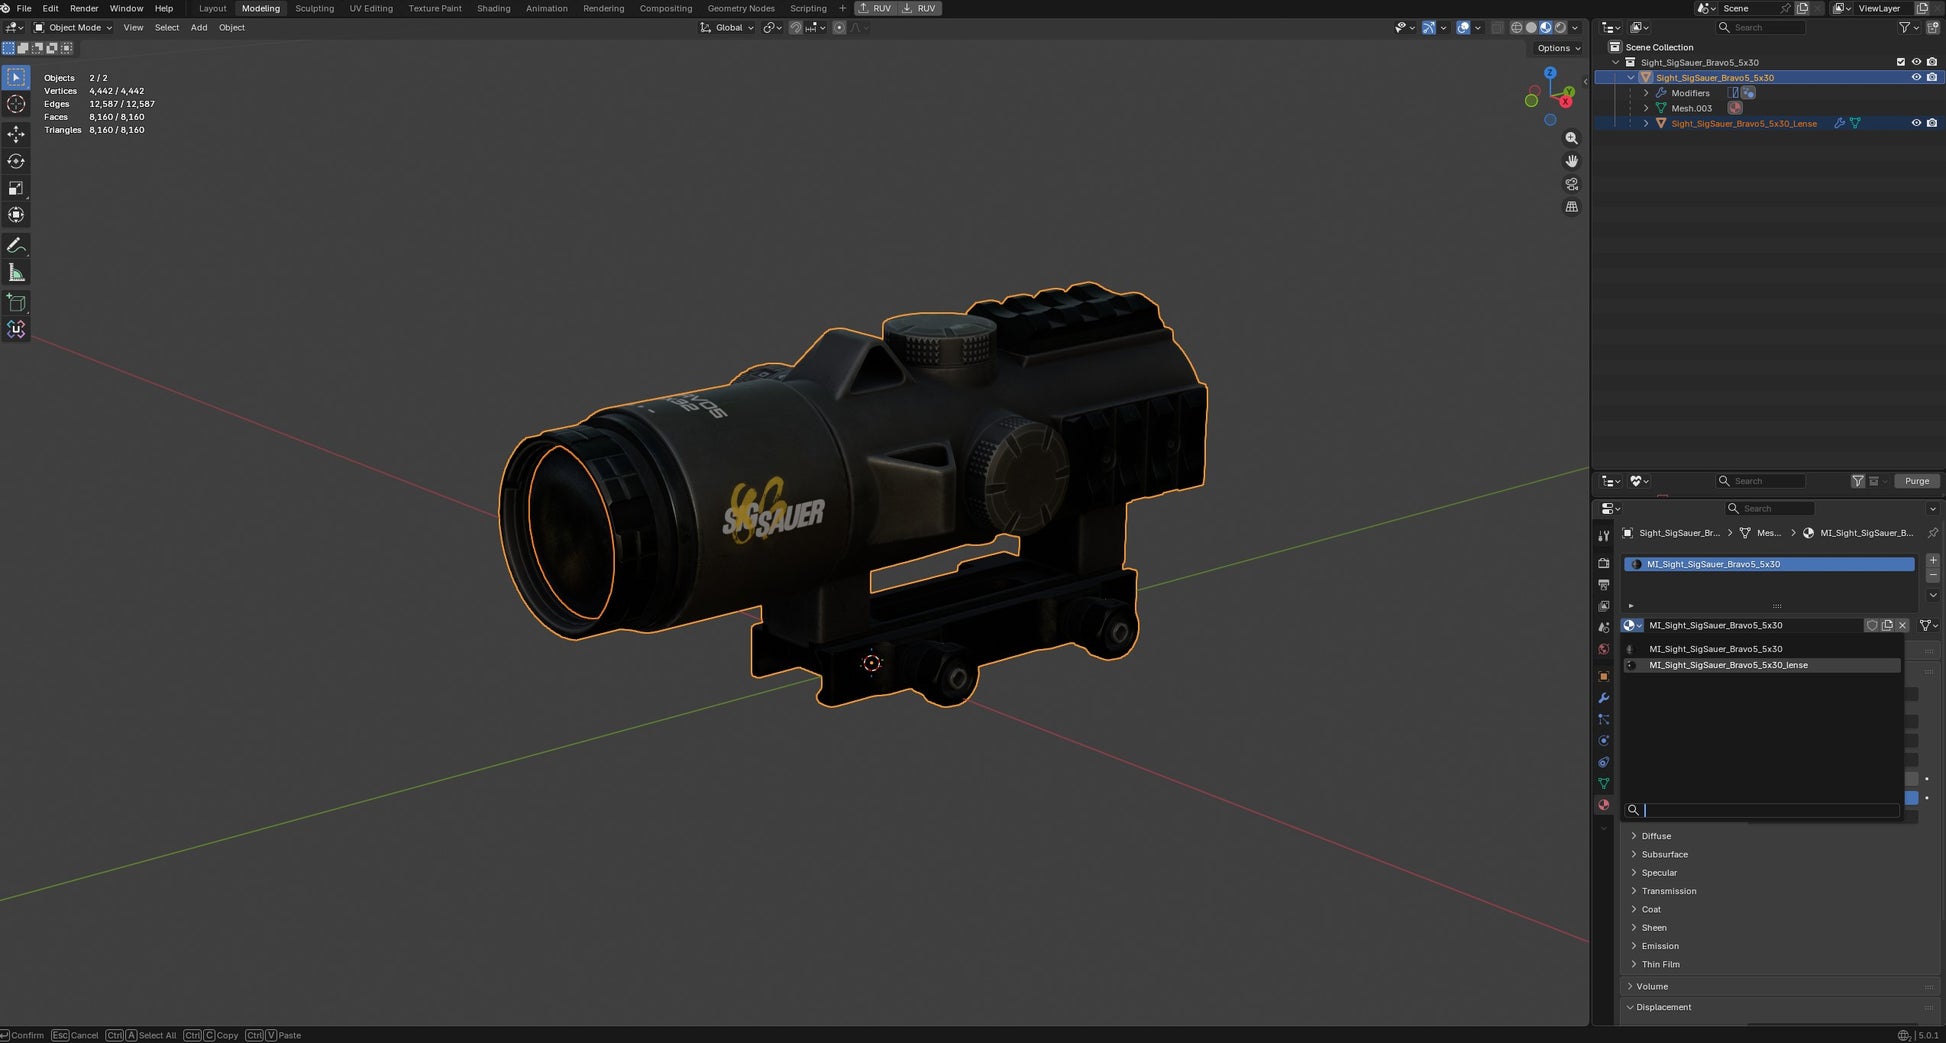Select the Rotate tool

pyautogui.click(x=16, y=161)
